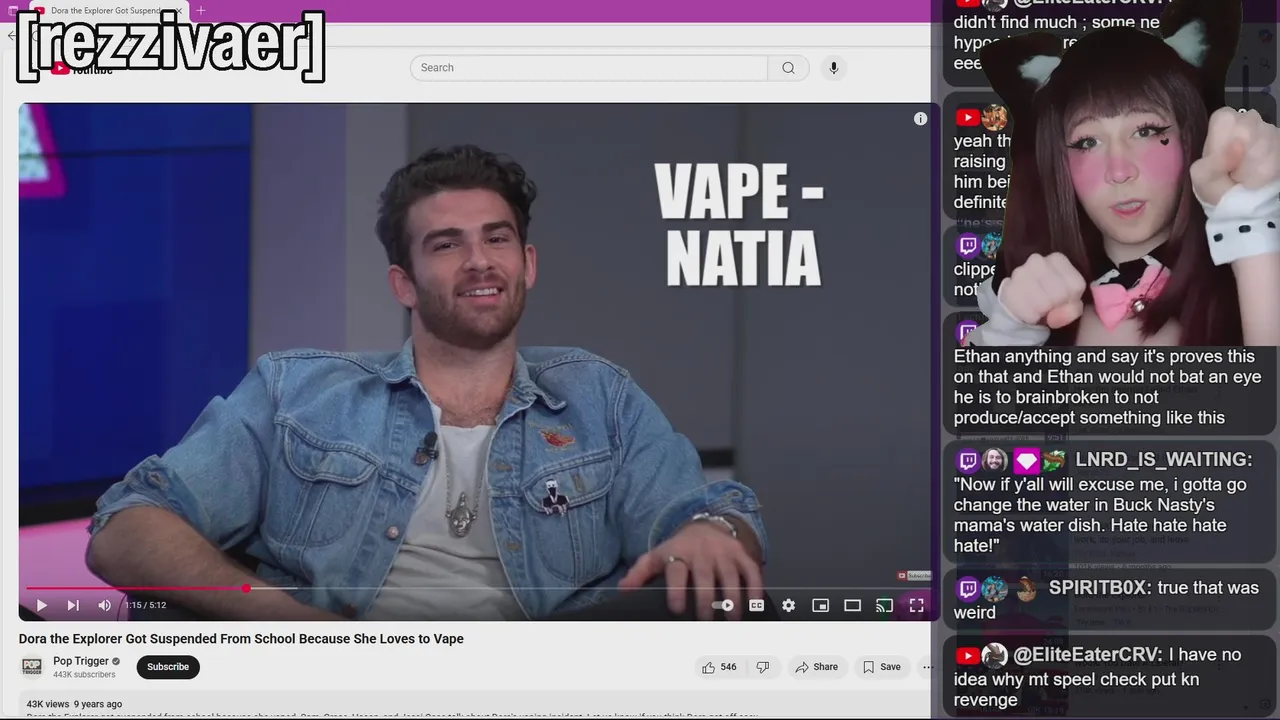The width and height of the screenshot is (1280, 720).
Task: Enable miniplayer mode icon
Action: (x=821, y=605)
